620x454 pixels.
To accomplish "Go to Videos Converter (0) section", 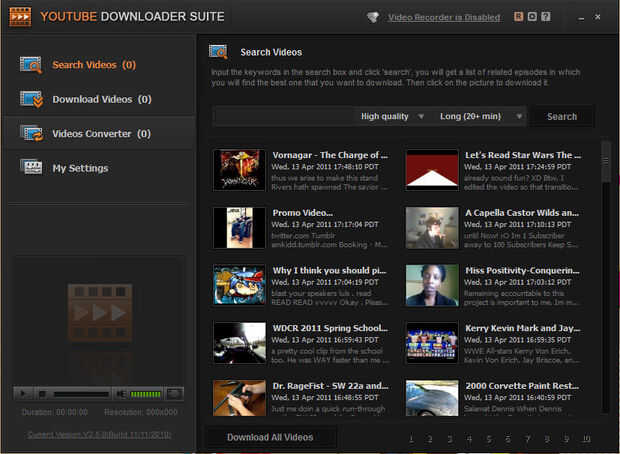I will click(x=102, y=134).
